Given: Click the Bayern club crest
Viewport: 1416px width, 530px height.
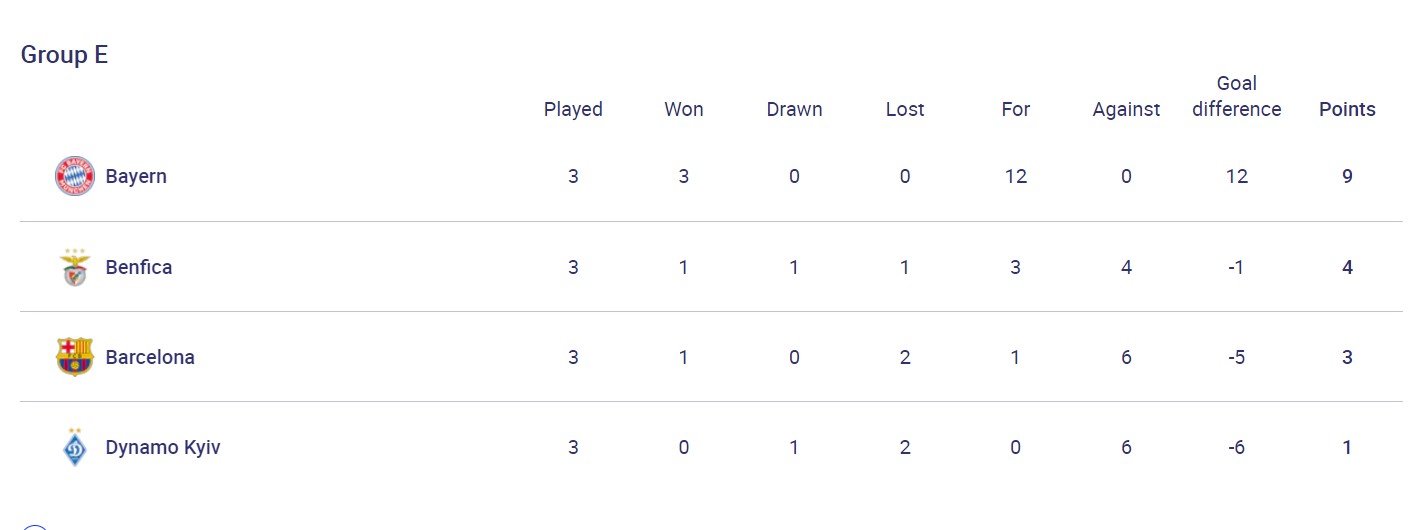Looking at the screenshot, I should click(x=74, y=176).
